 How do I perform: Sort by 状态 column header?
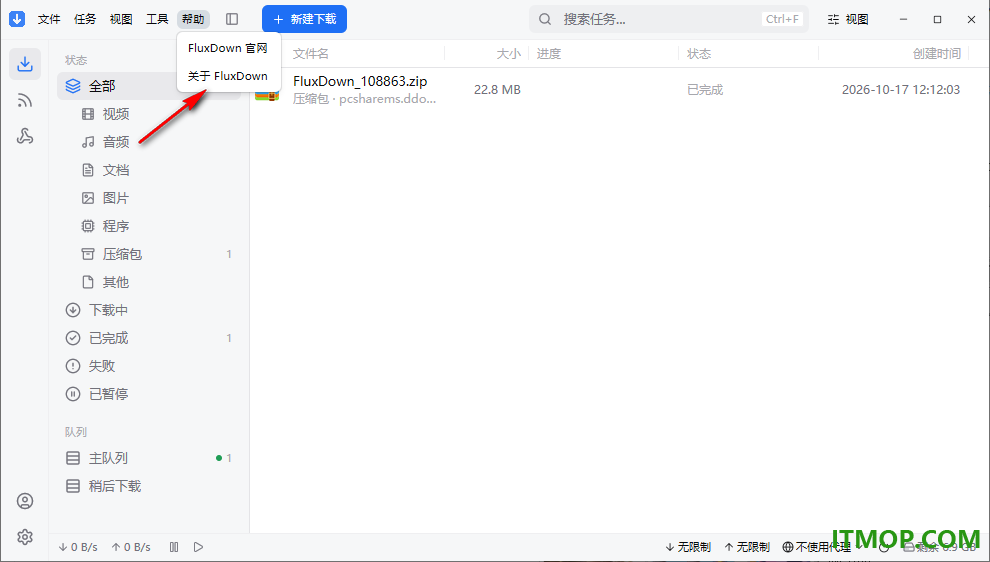click(x=699, y=54)
